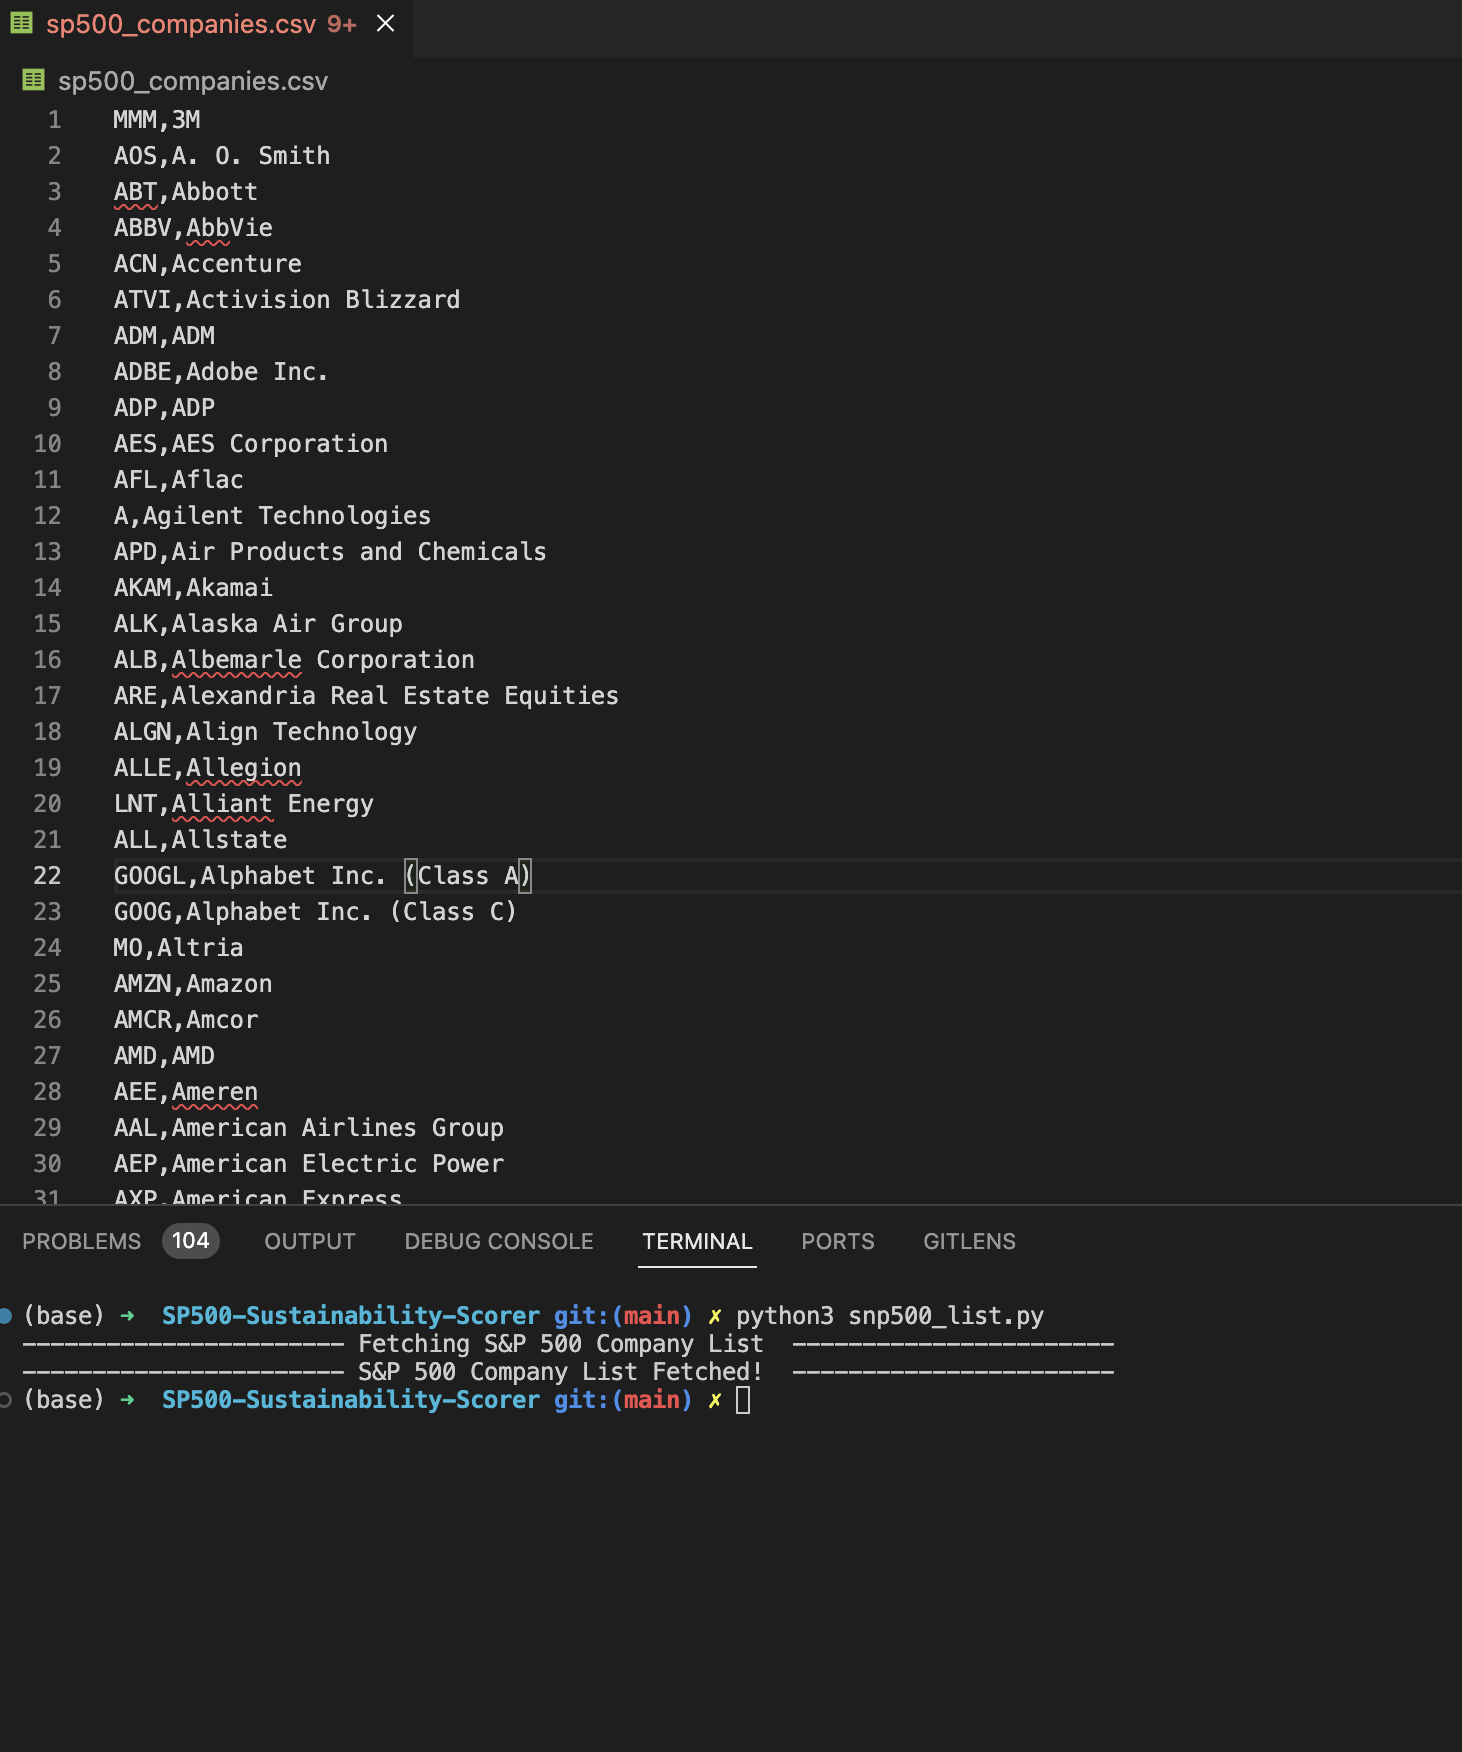Image resolution: width=1462 pixels, height=1752 pixels.
Task: Click the 'ALL,Allstate' line
Action: pos(200,840)
